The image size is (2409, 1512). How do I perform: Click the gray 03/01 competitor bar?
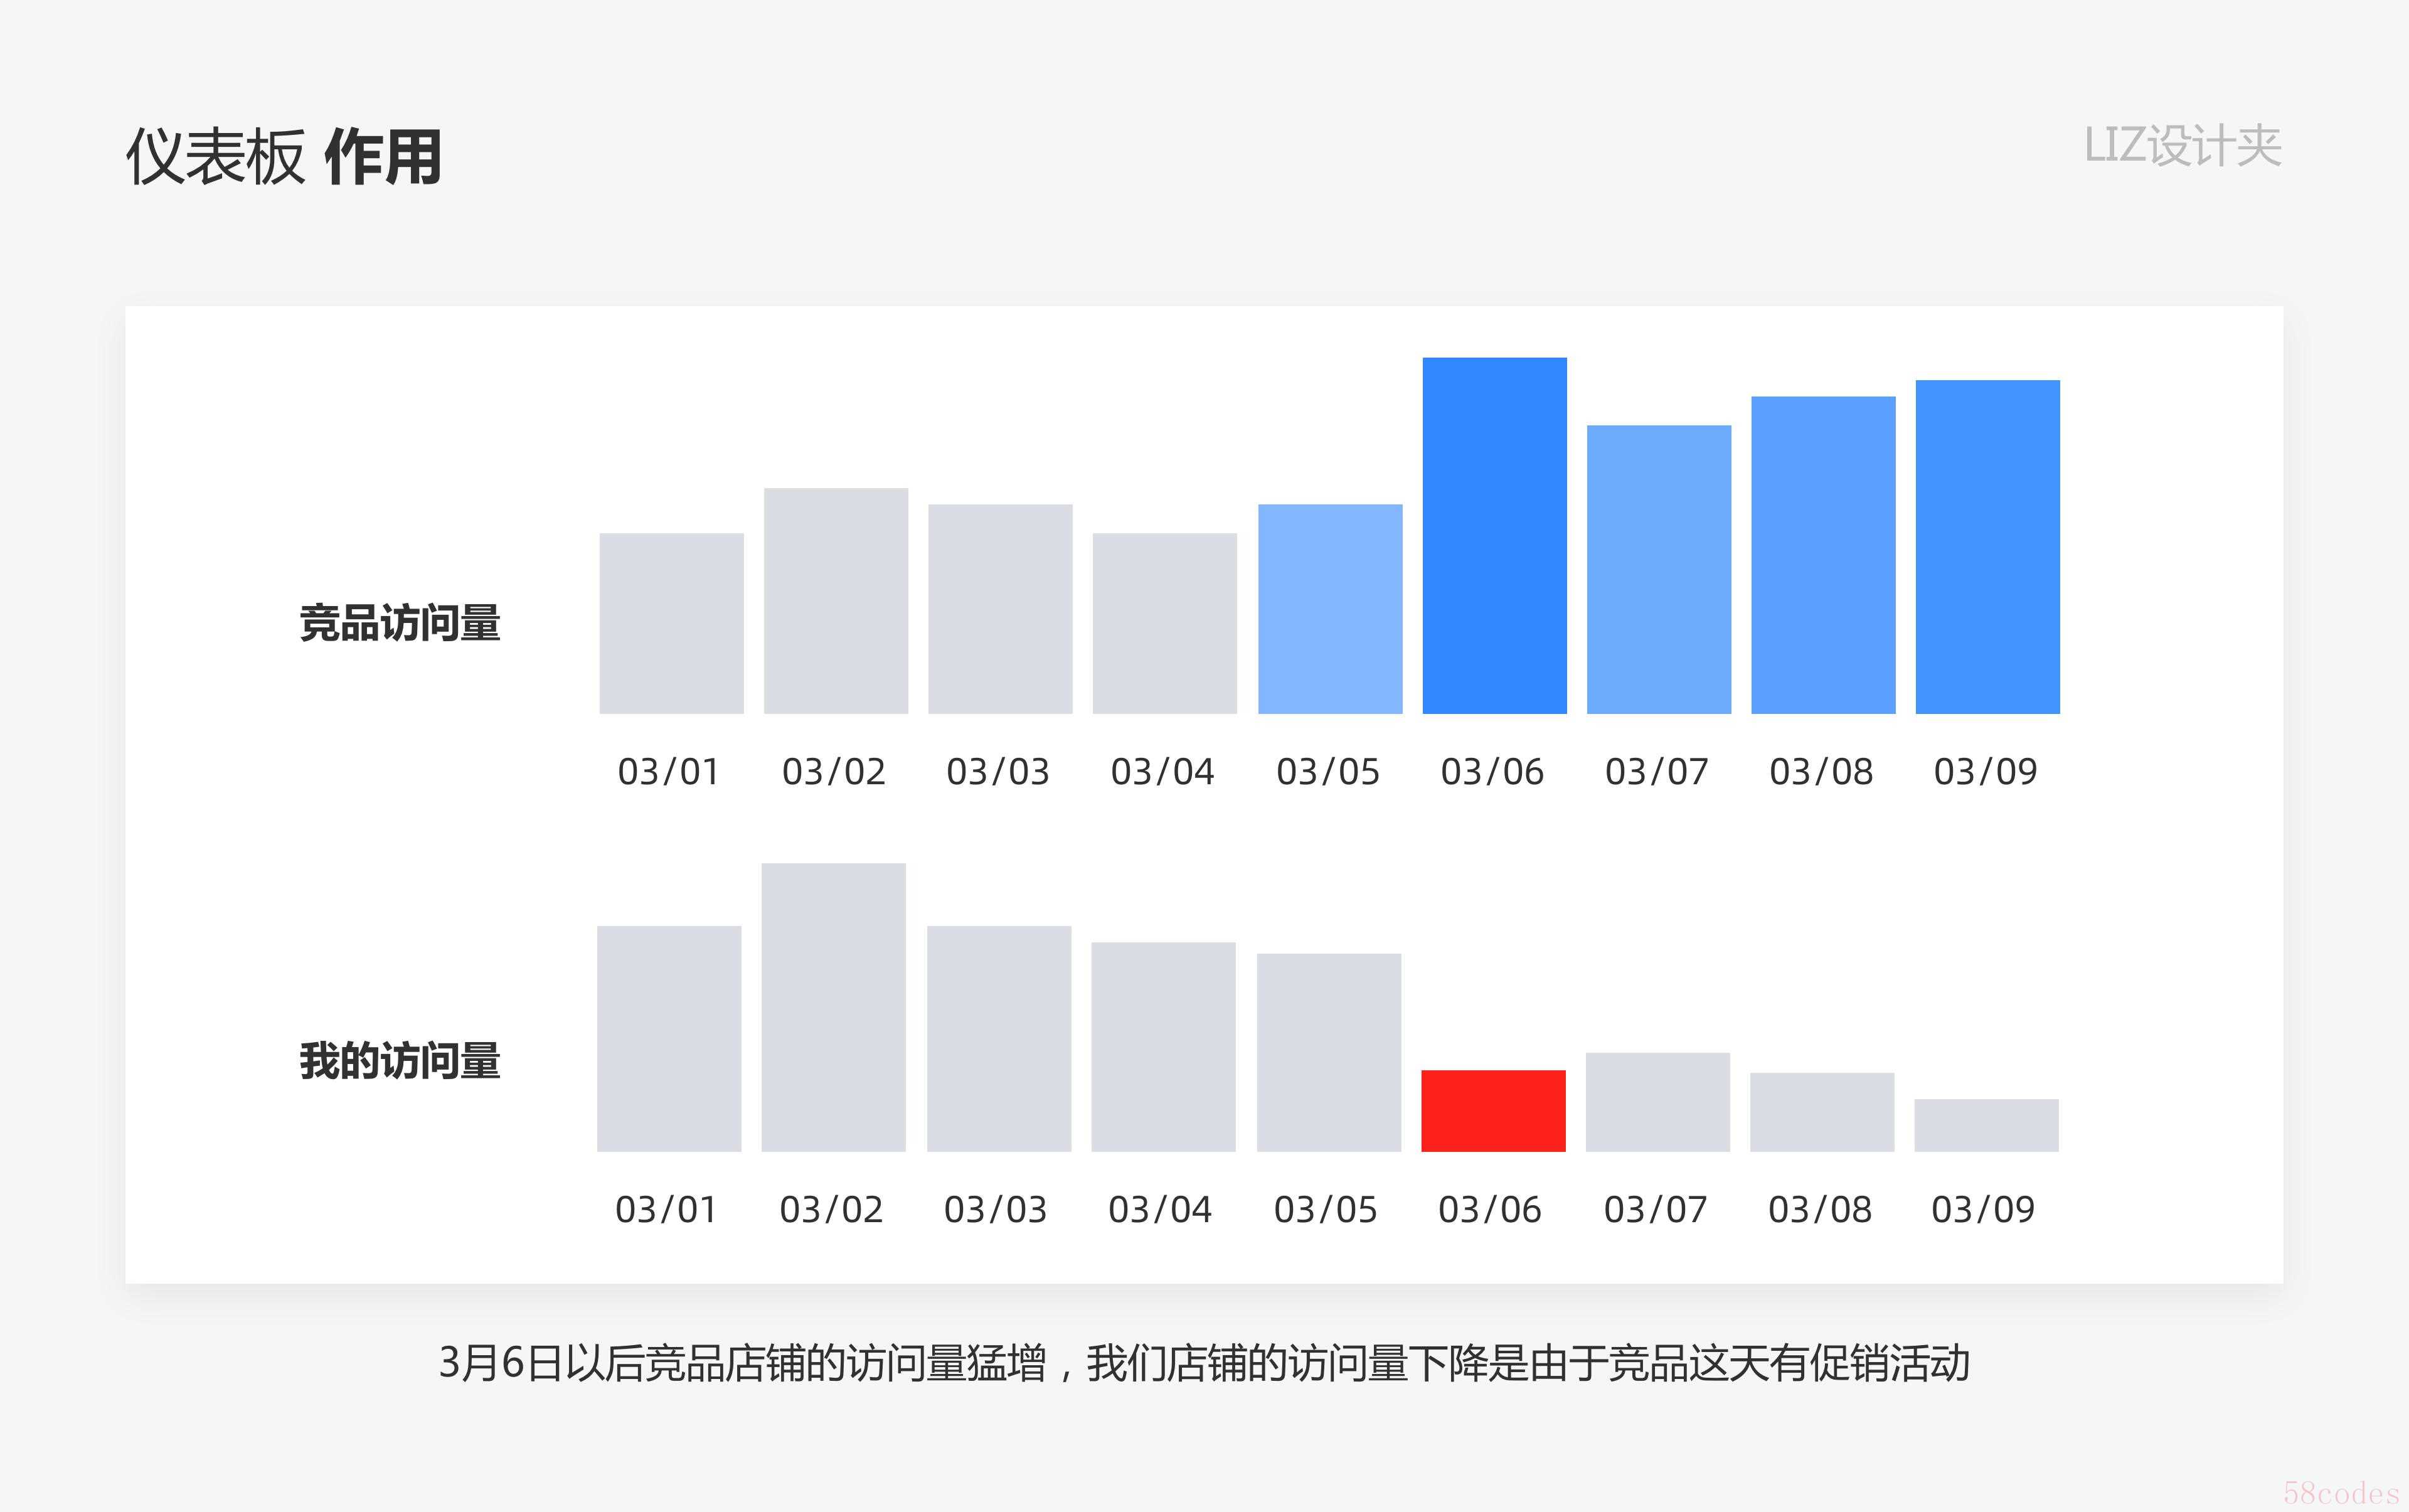[x=671, y=623]
